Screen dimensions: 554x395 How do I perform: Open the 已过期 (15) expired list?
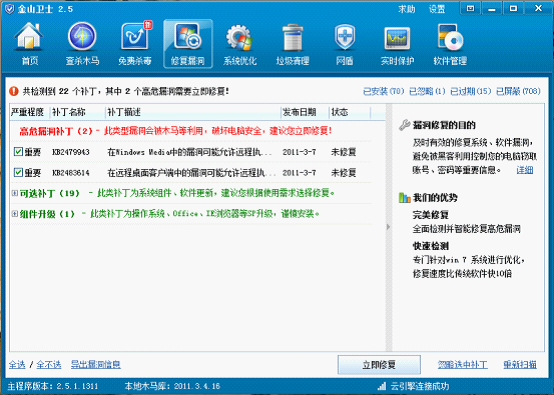(471, 91)
